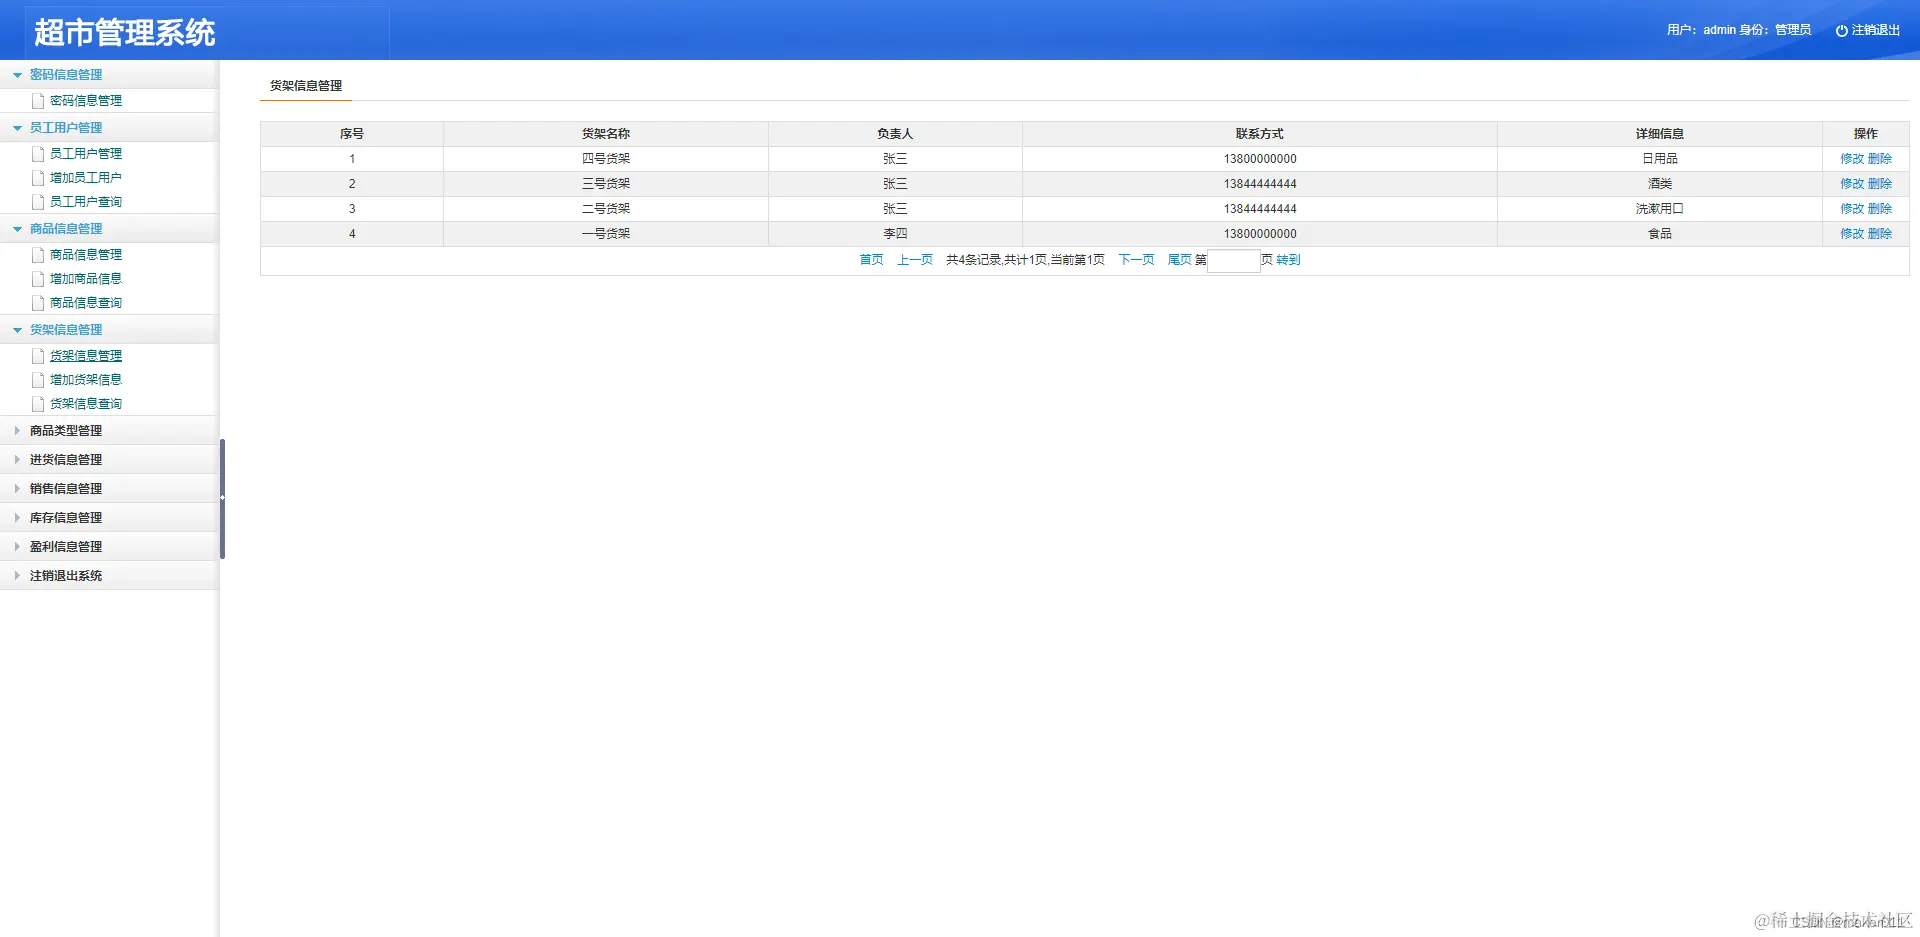Click page icon next to 货架信息查询
Viewport: 1920px width, 937px height.
[38, 404]
